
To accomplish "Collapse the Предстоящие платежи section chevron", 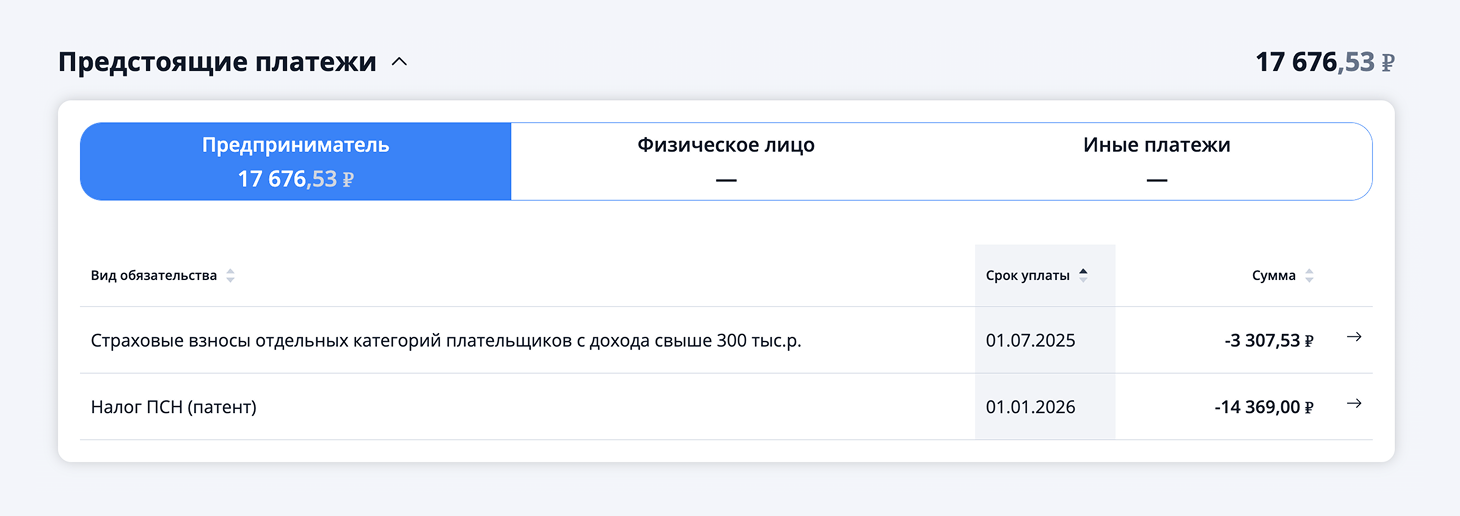I will pos(399,62).
